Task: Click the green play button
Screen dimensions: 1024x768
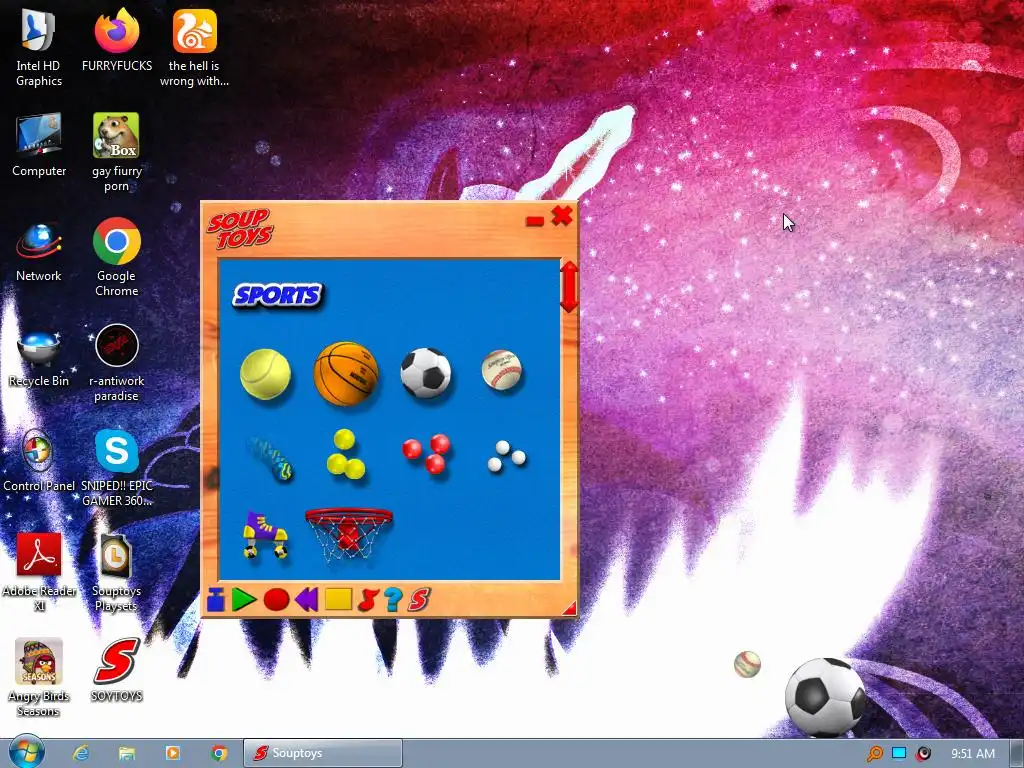Action: pyautogui.click(x=244, y=600)
